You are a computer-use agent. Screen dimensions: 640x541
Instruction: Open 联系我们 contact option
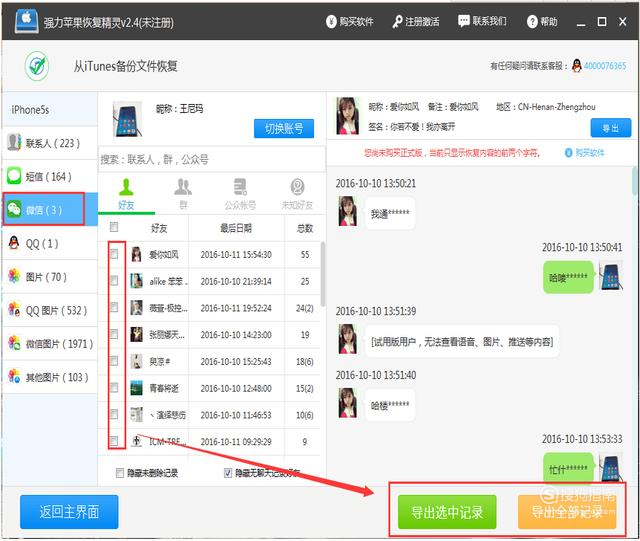482,21
